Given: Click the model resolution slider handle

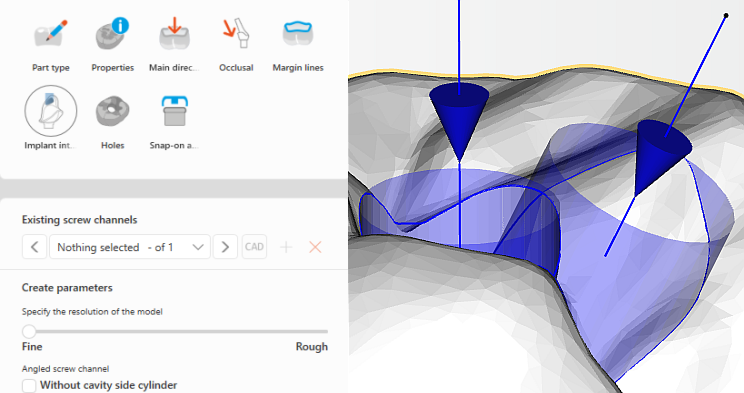Looking at the screenshot, I should click(x=29, y=331).
